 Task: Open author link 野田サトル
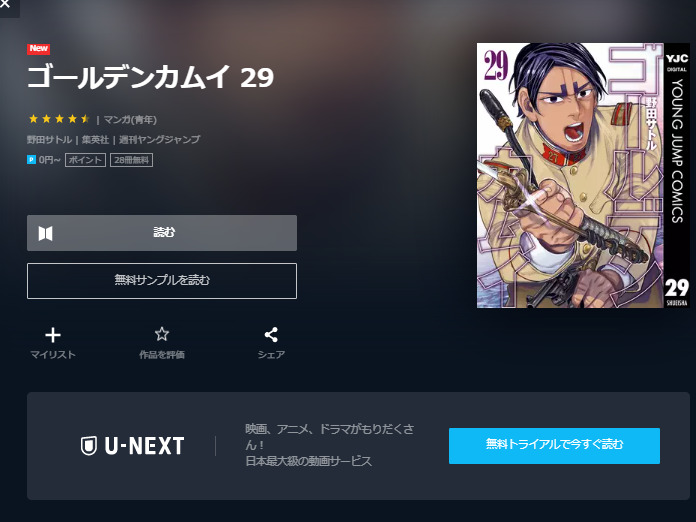(49, 140)
